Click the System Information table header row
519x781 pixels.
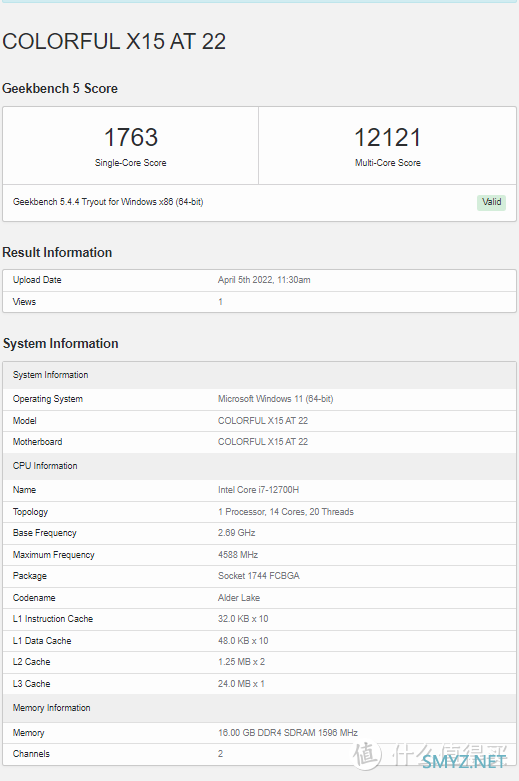259,375
